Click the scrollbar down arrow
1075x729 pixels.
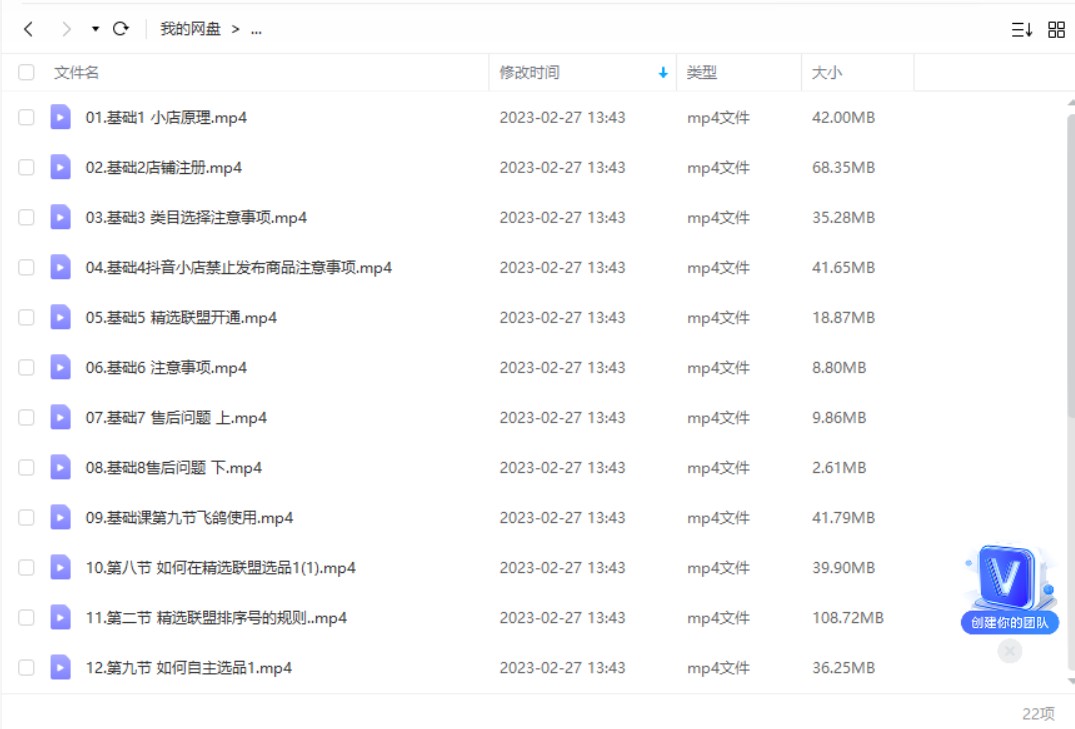pos(1071,681)
